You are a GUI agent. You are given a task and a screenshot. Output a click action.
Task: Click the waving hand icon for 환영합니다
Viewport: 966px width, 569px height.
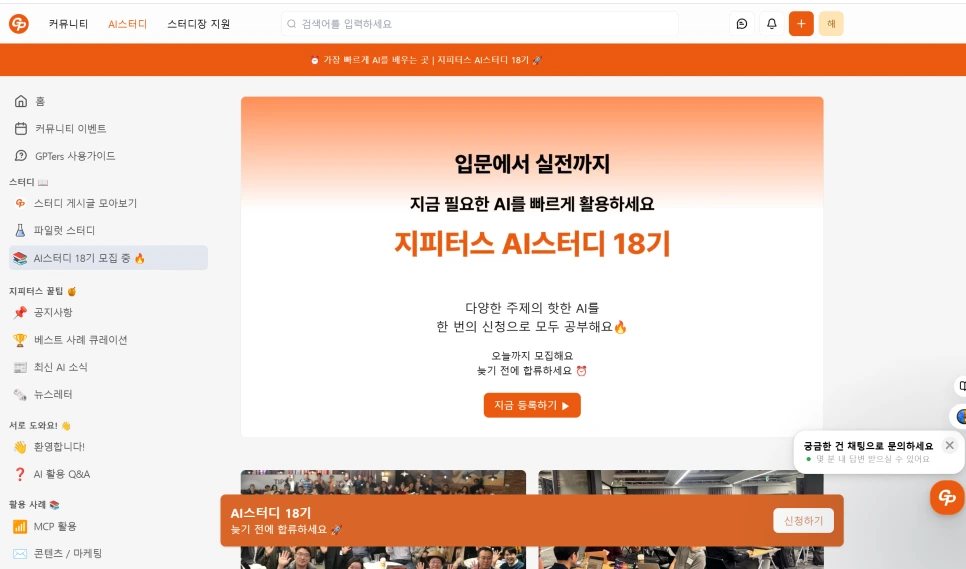coord(20,447)
